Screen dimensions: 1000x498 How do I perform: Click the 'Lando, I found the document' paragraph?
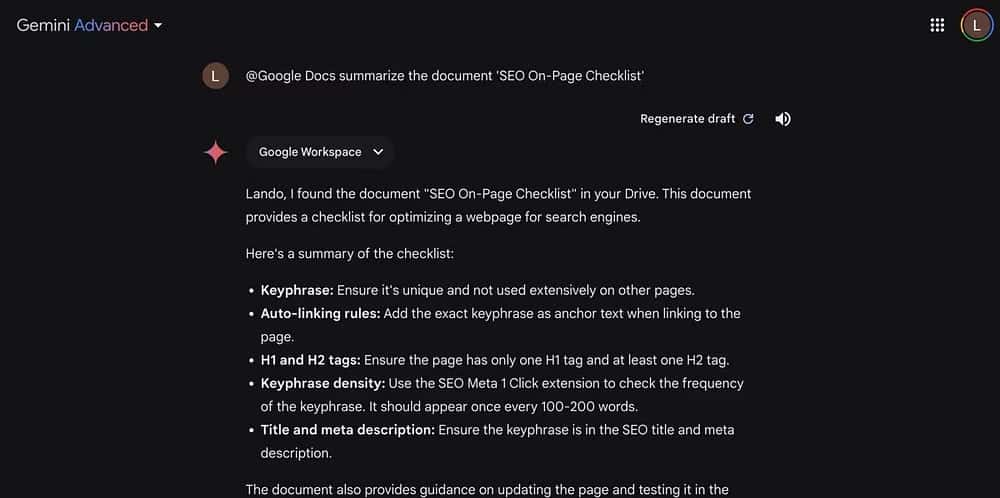click(x=498, y=203)
